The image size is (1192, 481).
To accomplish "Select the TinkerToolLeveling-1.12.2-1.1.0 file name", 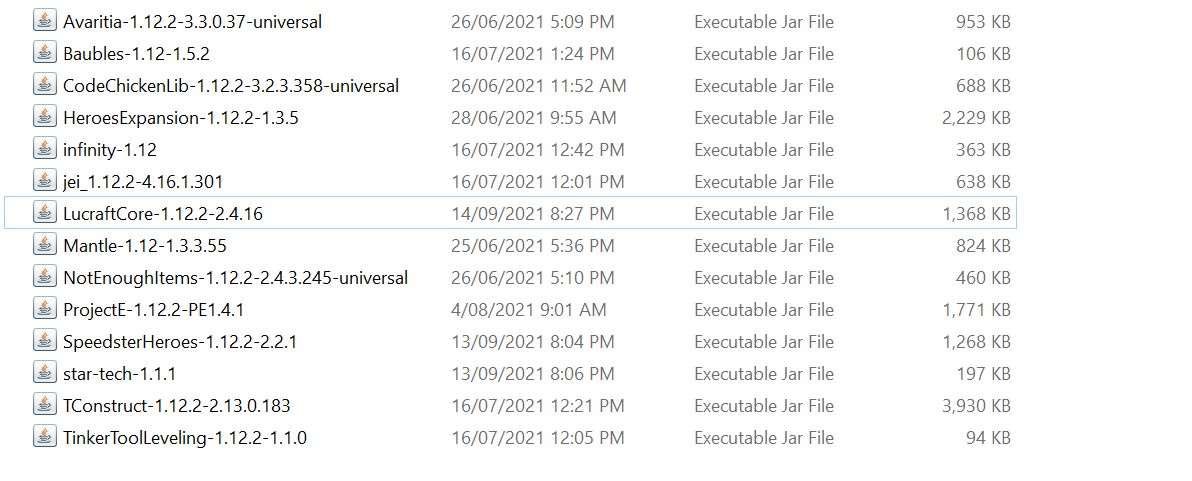I will (x=185, y=438).
